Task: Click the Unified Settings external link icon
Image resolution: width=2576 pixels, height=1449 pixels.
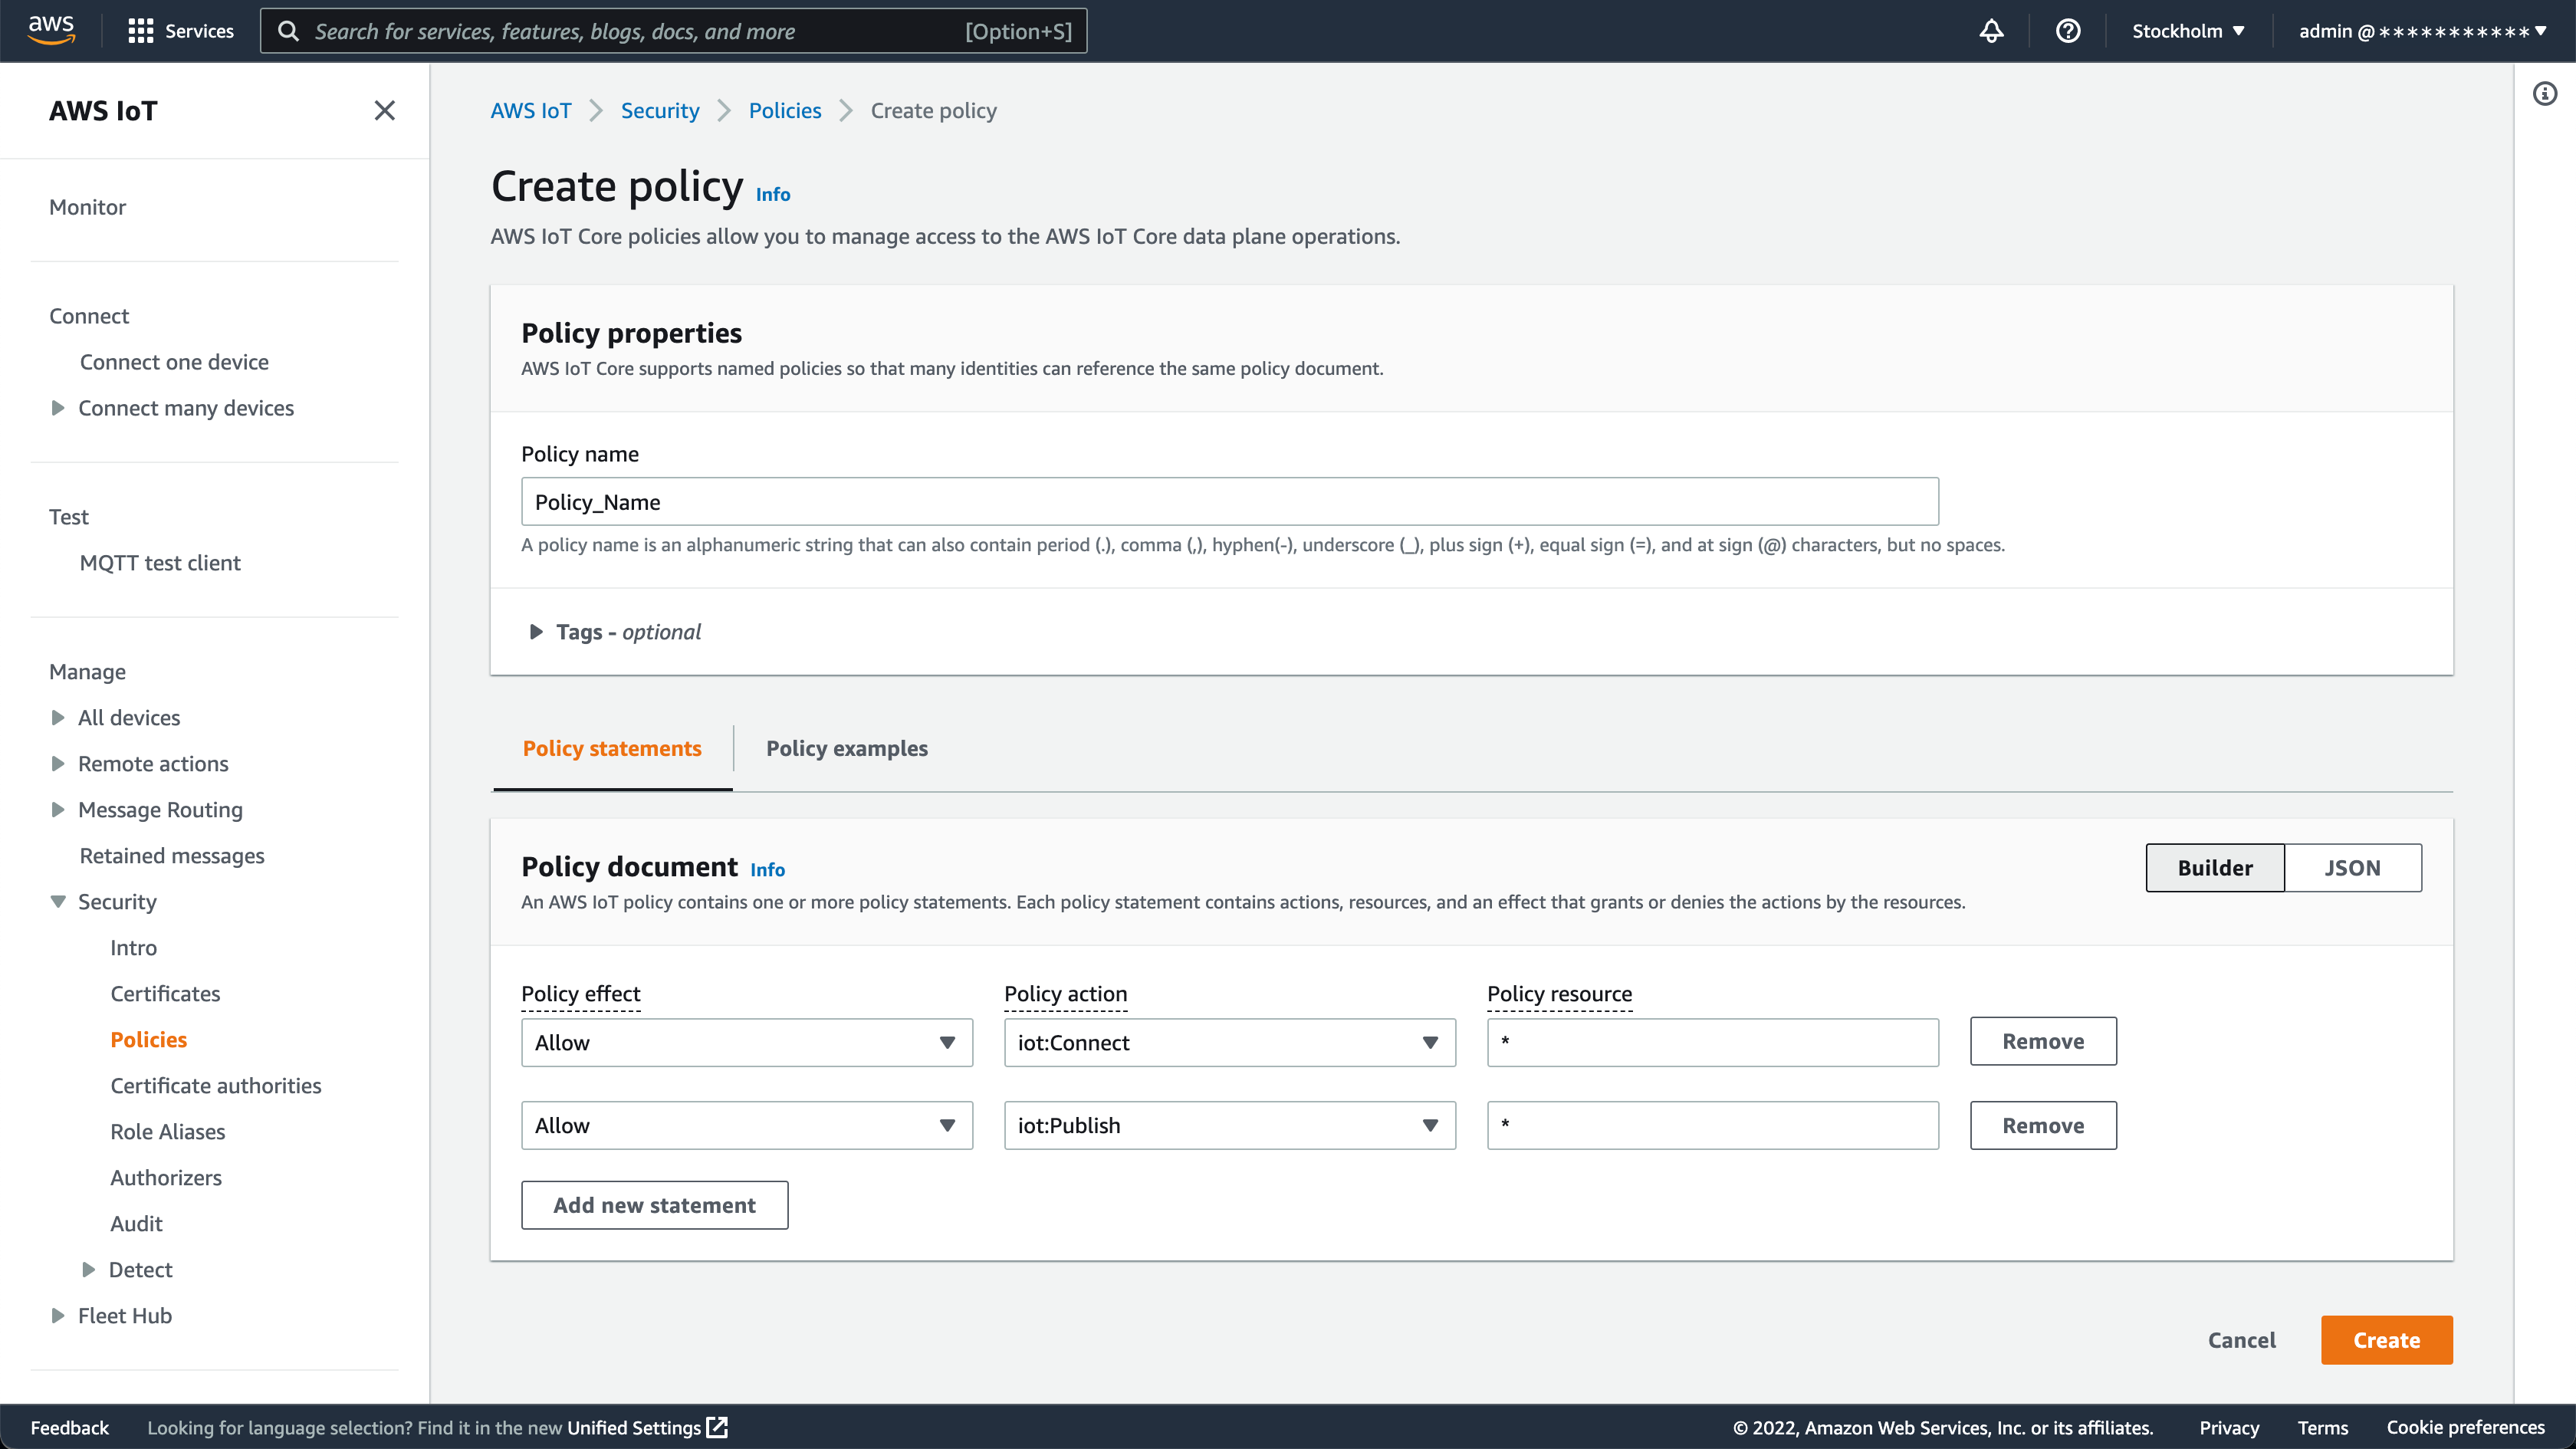Action: pyautogui.click(x=718, y=1427)
